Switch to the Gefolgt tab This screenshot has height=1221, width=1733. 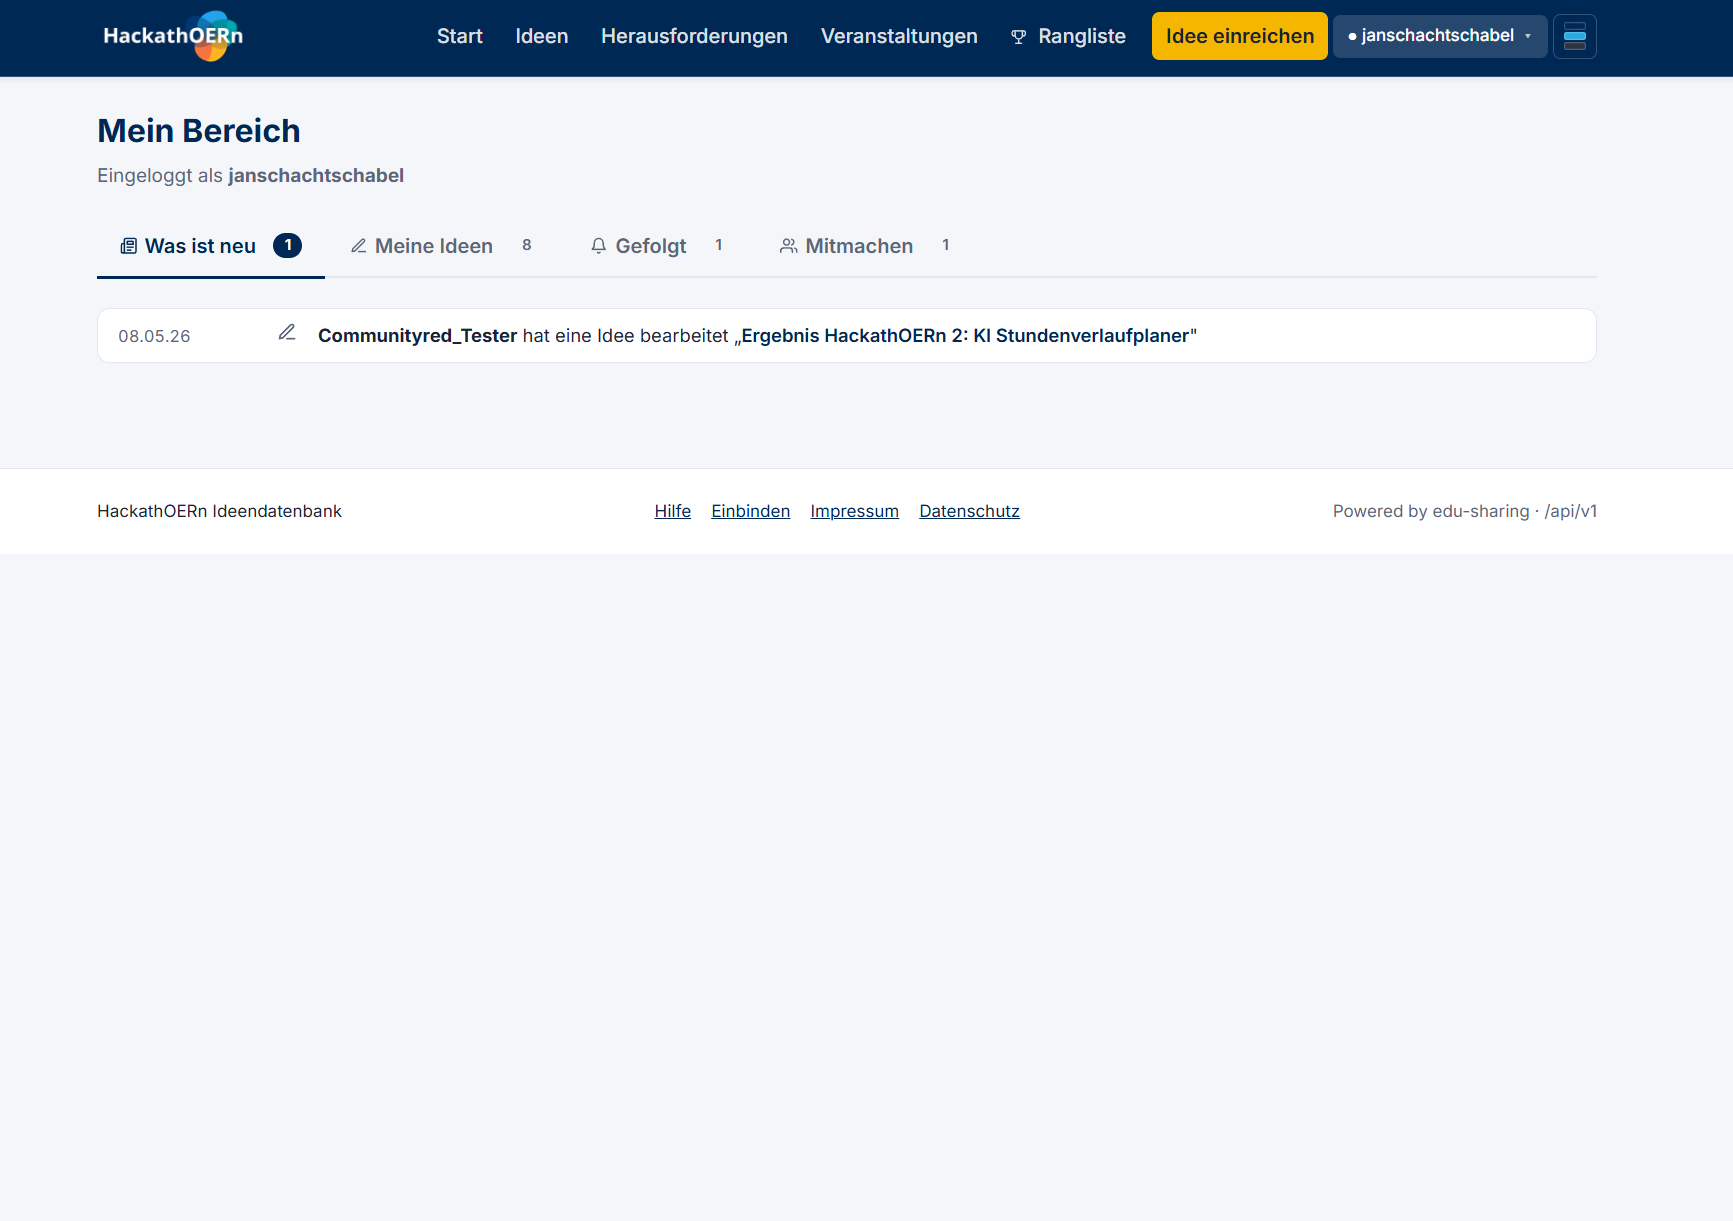tap(657, 246)
